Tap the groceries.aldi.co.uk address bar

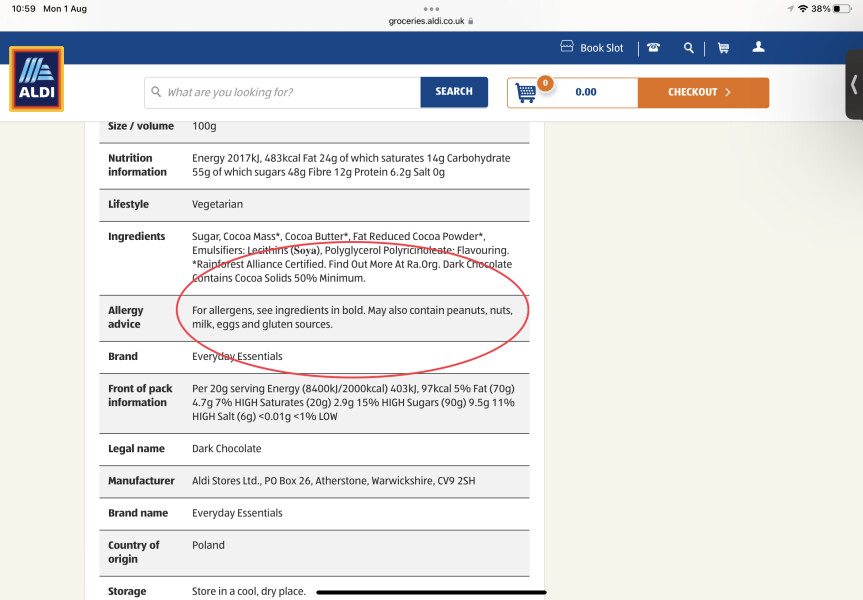431,21
